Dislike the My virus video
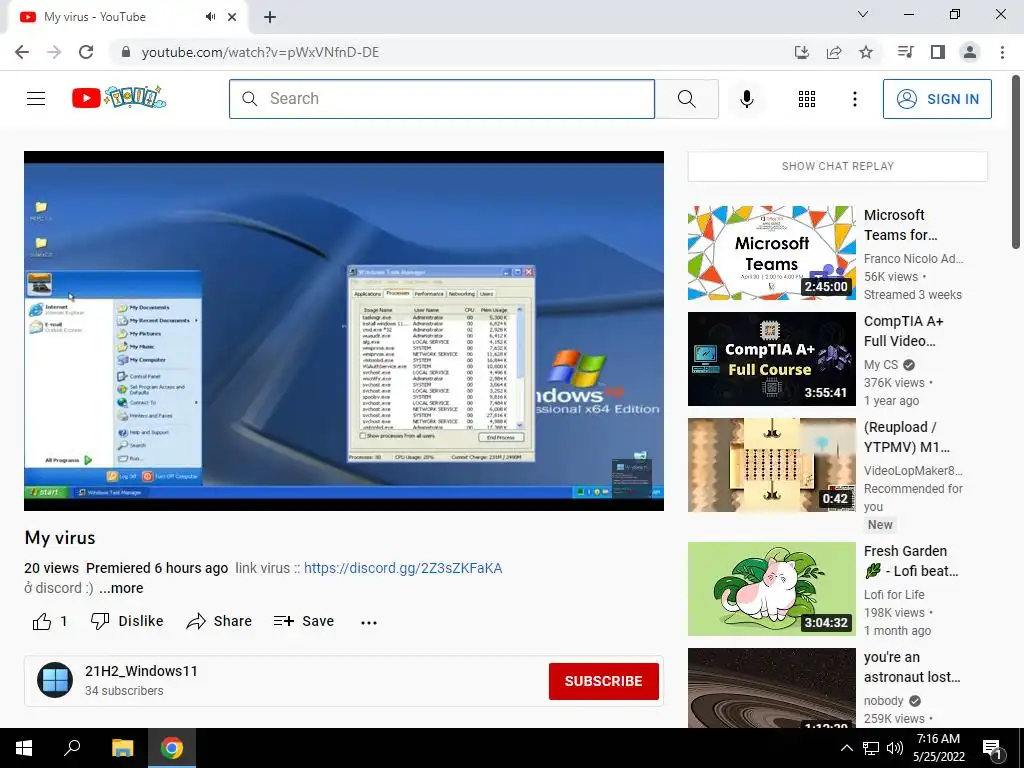1024x768 pixels. click(127, 621)
